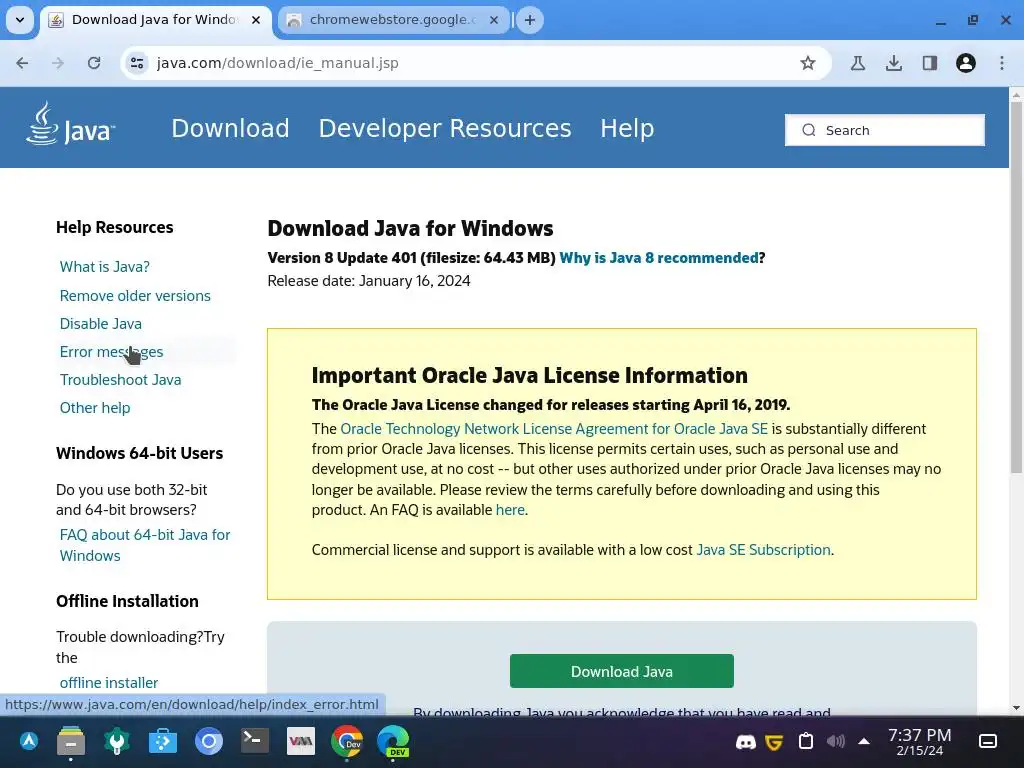Image resolution: width=1024 pixels, height=768 pixels.
Task: Open the clipboard tray icon
Action: (x=806, y=741)
